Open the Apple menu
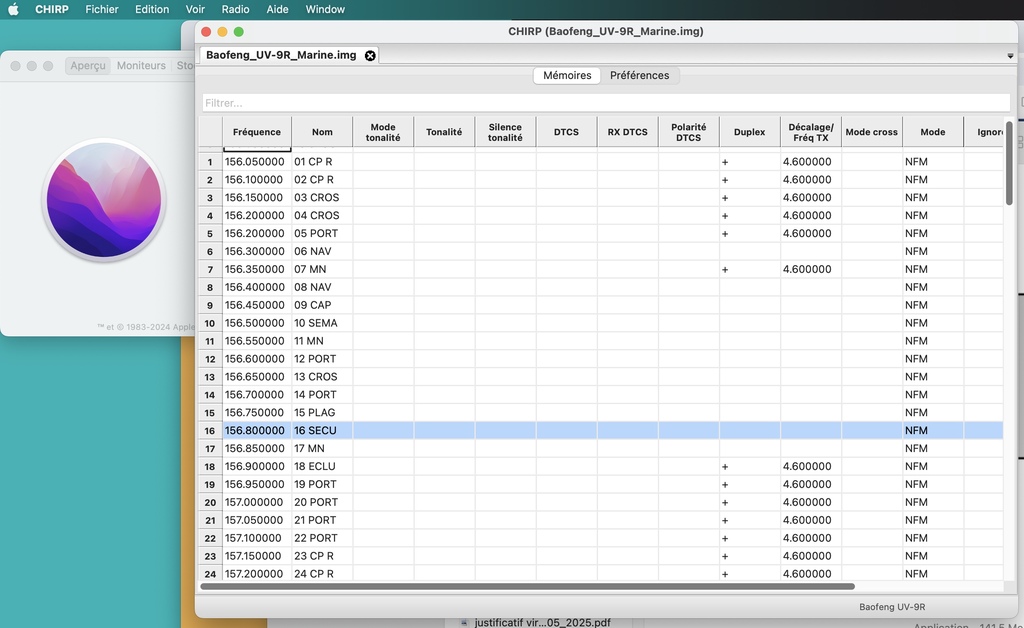Image resolution: width=1024 pixels, height=628 pixels. tap(13, 9)
